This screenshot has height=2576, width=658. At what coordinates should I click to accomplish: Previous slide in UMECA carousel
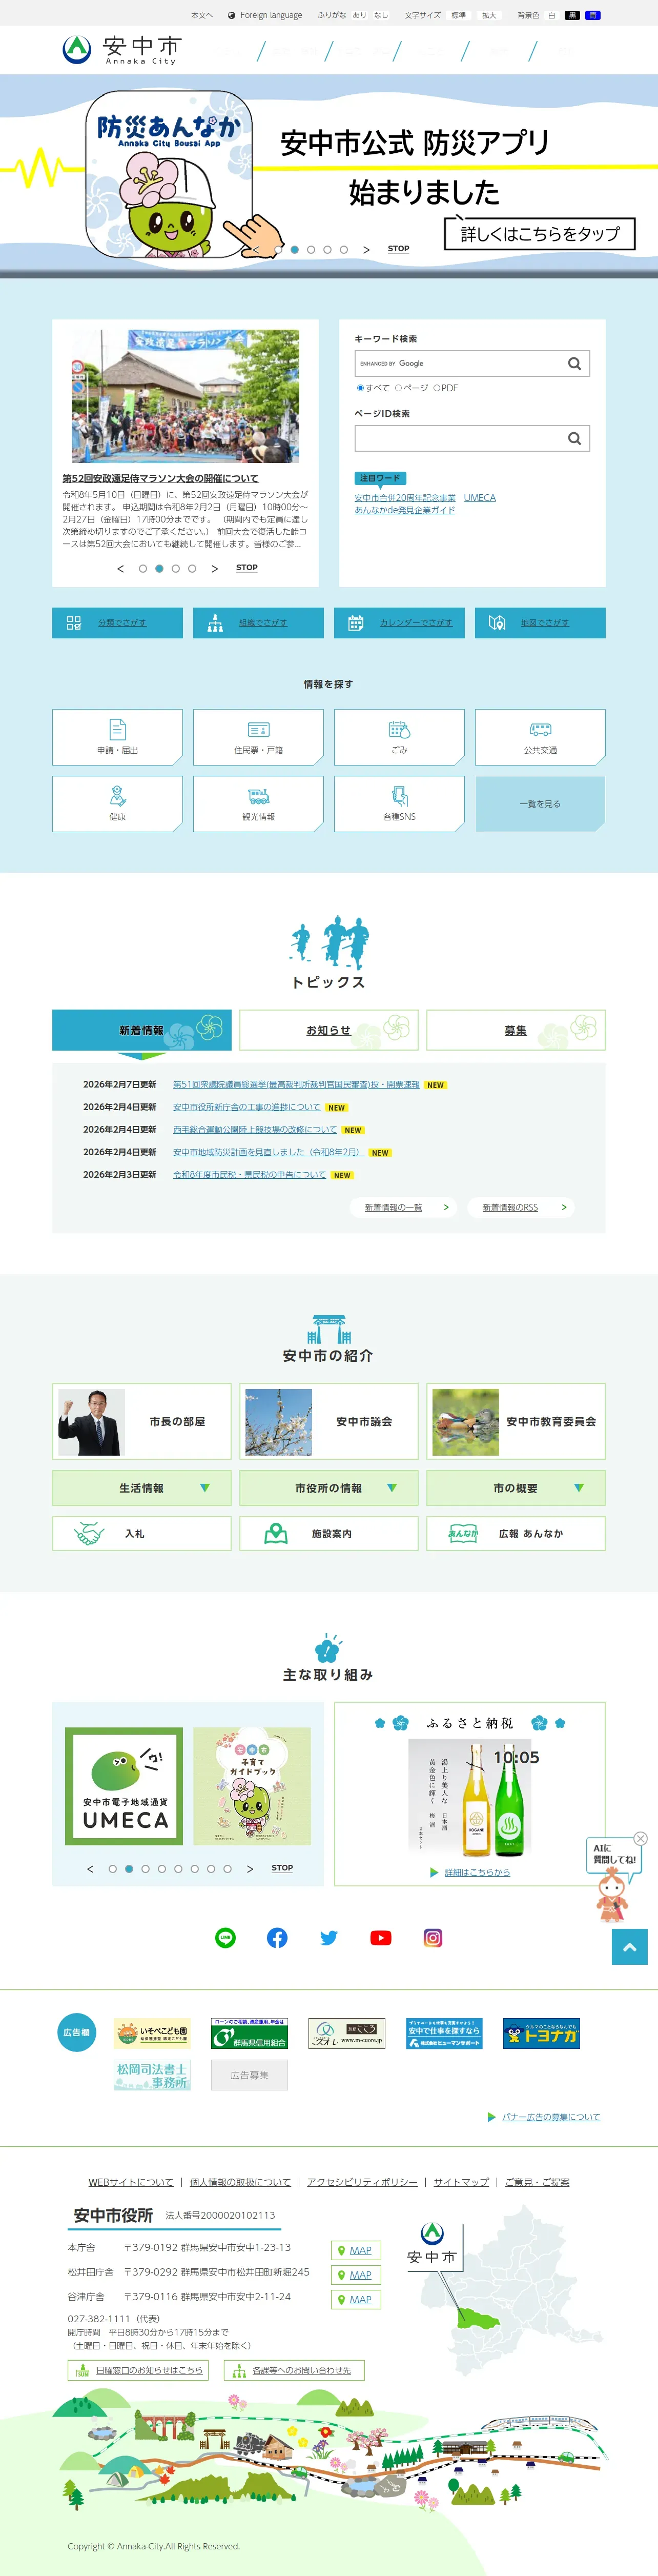click(x=90, y=1869)
